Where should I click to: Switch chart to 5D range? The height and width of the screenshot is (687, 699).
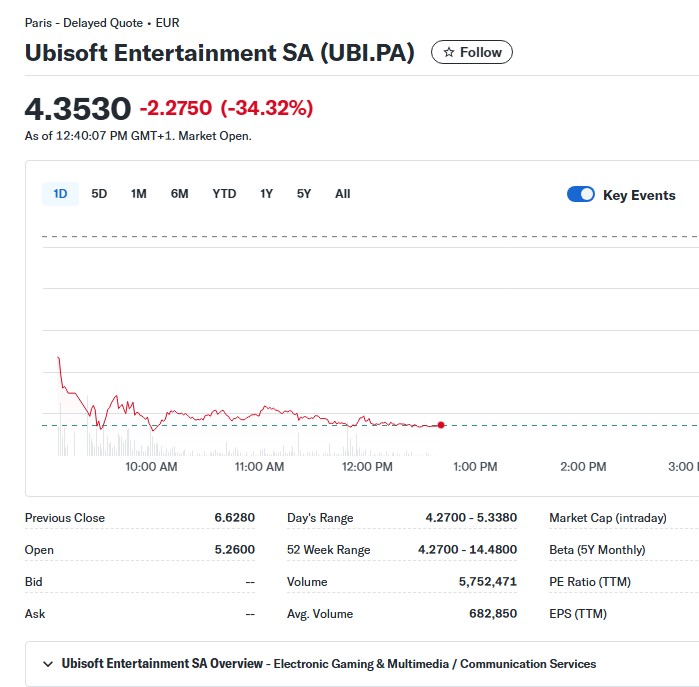[x=99, y=194]
